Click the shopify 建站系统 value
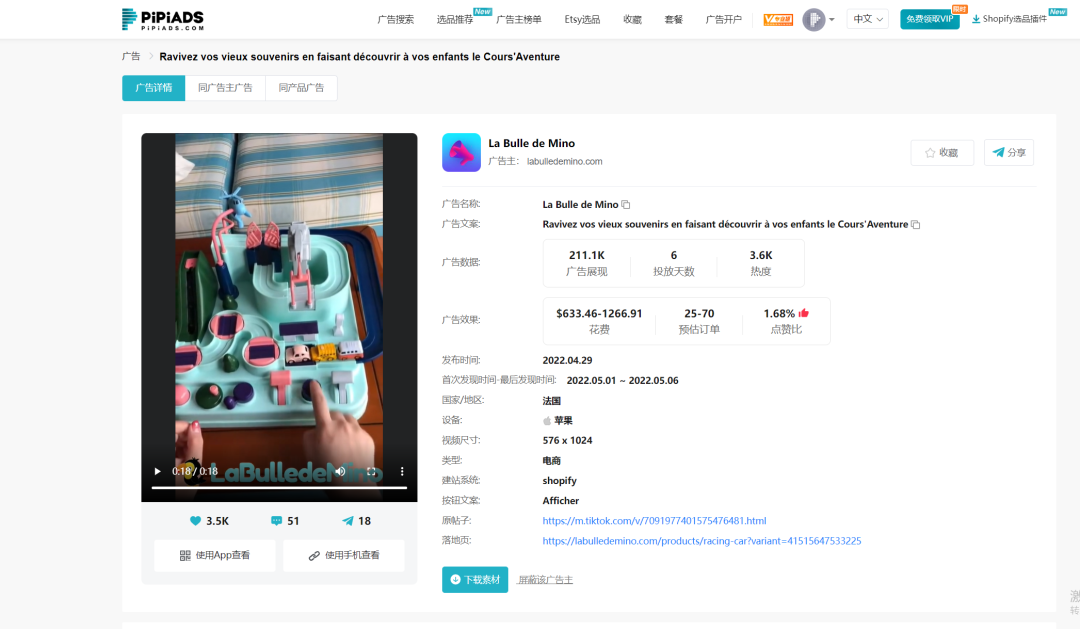 click(559, 481)
